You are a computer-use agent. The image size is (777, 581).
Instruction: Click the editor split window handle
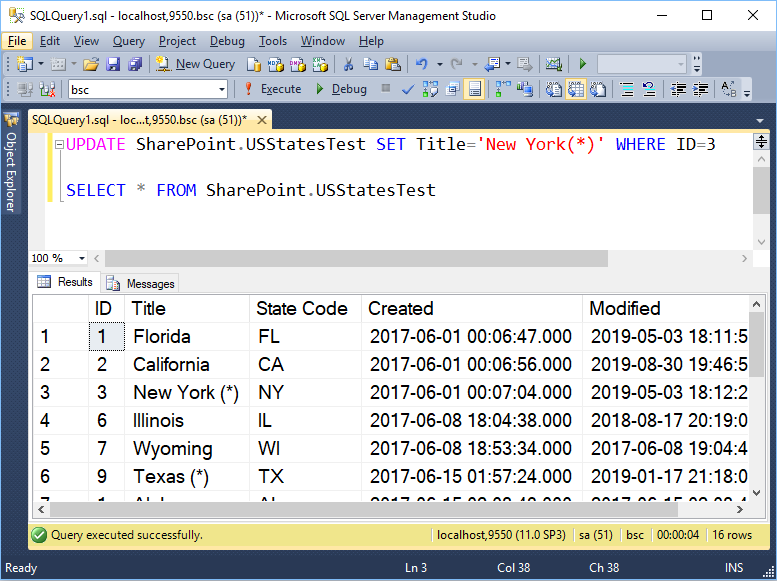pyautogui.click(x=760, y=142)
